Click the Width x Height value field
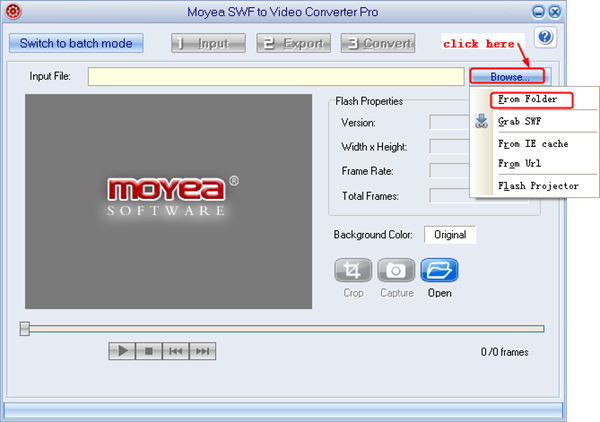 point(450,147)
